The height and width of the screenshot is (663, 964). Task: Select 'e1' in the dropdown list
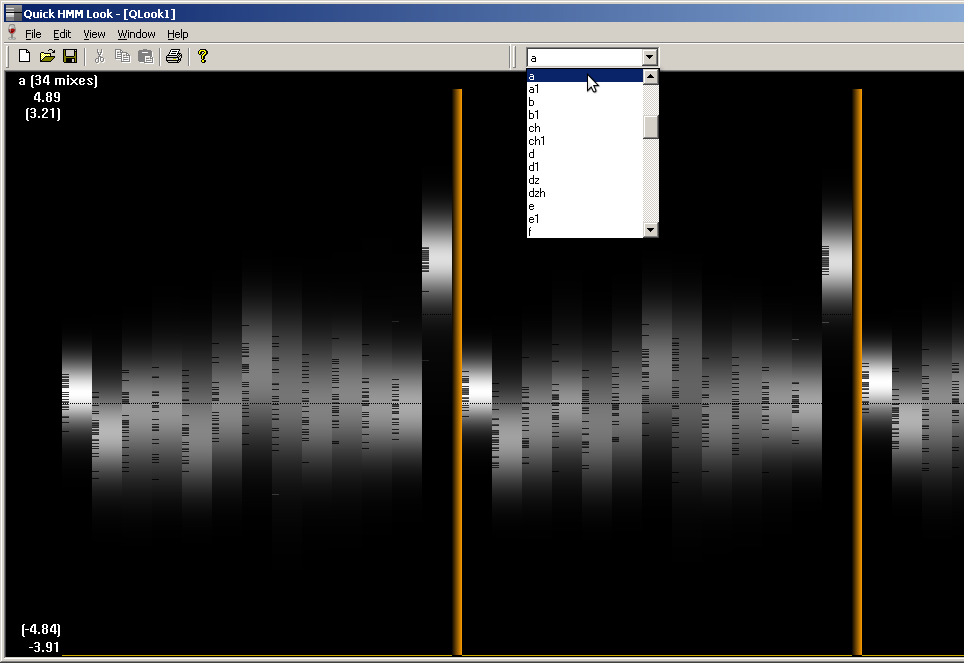tap(585, 218)
